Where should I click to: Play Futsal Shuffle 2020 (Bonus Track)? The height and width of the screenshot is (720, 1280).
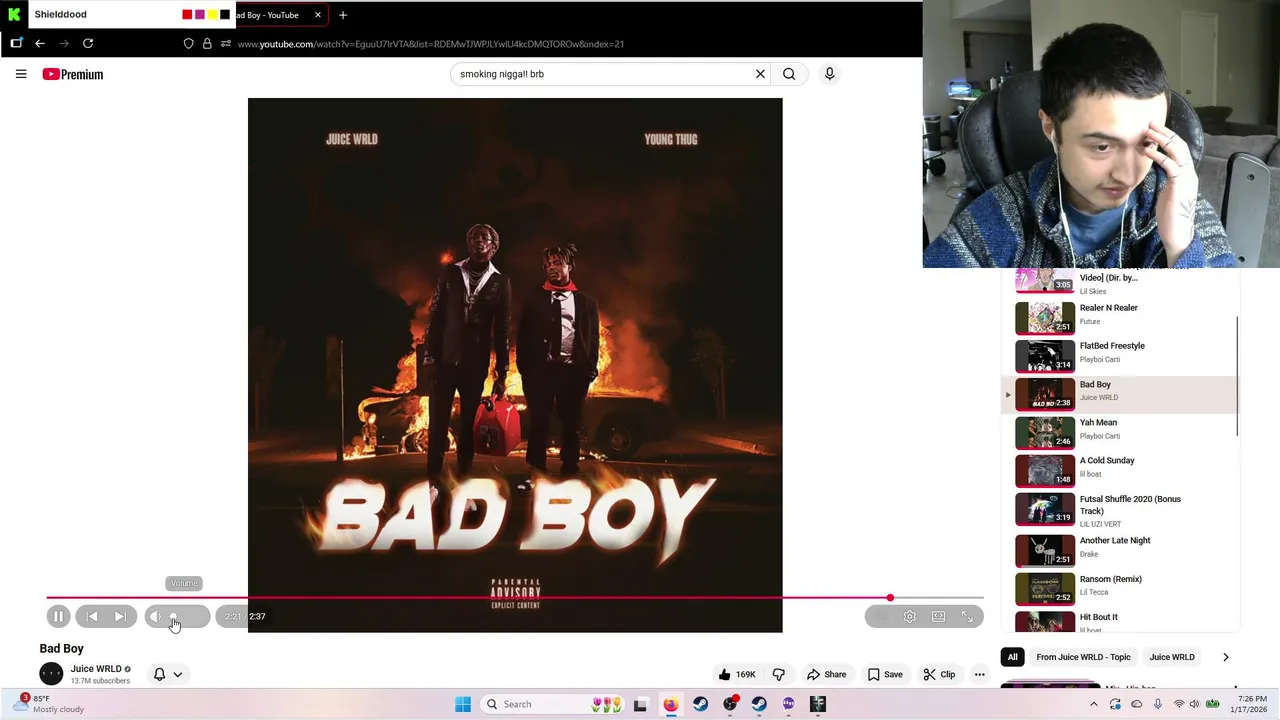[x=1120, y=510]
